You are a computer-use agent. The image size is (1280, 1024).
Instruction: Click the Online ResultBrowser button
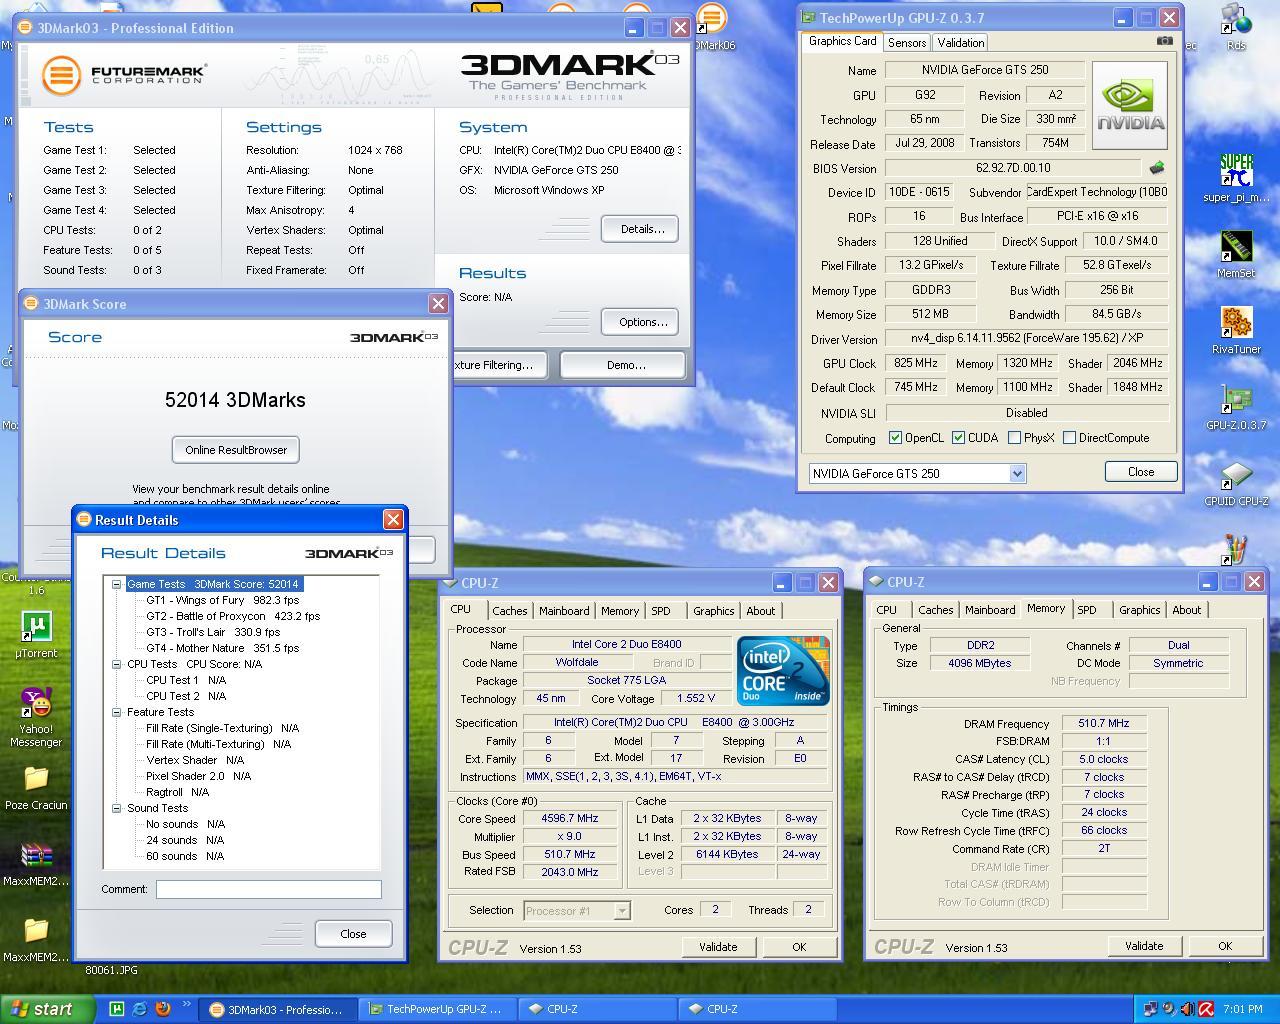[236, 450]
